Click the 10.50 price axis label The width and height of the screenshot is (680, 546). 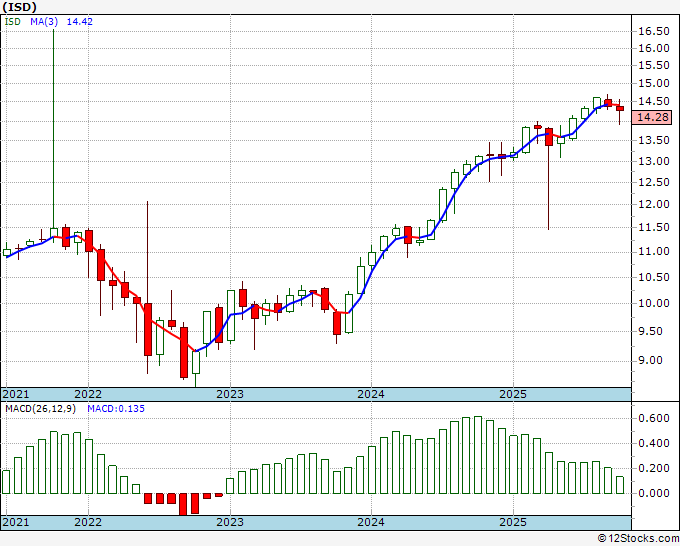654,277
